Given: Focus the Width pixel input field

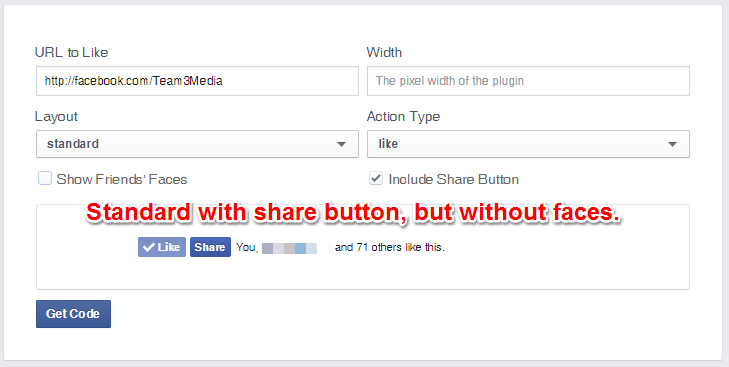Looking at the screenshot, I should [x=528, y=81].
